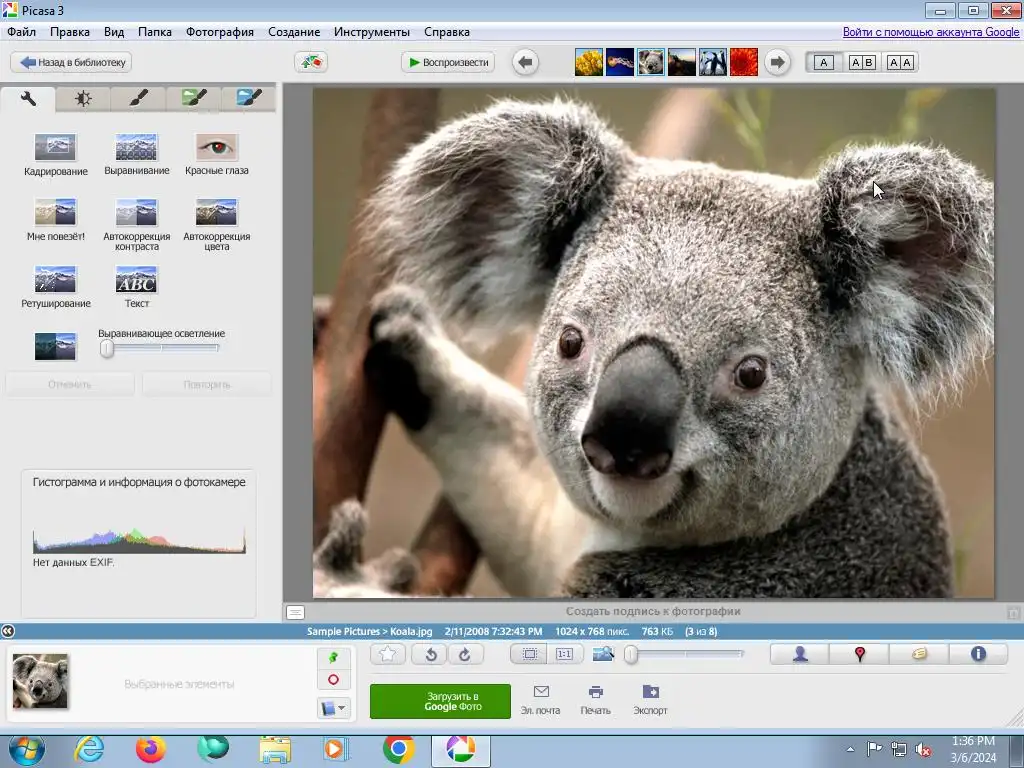Image resolution: width=1024 pixels, height=768 pixels.
Task: Select the Кадрирование (crop) tool
Action: (x=55, y=148)
